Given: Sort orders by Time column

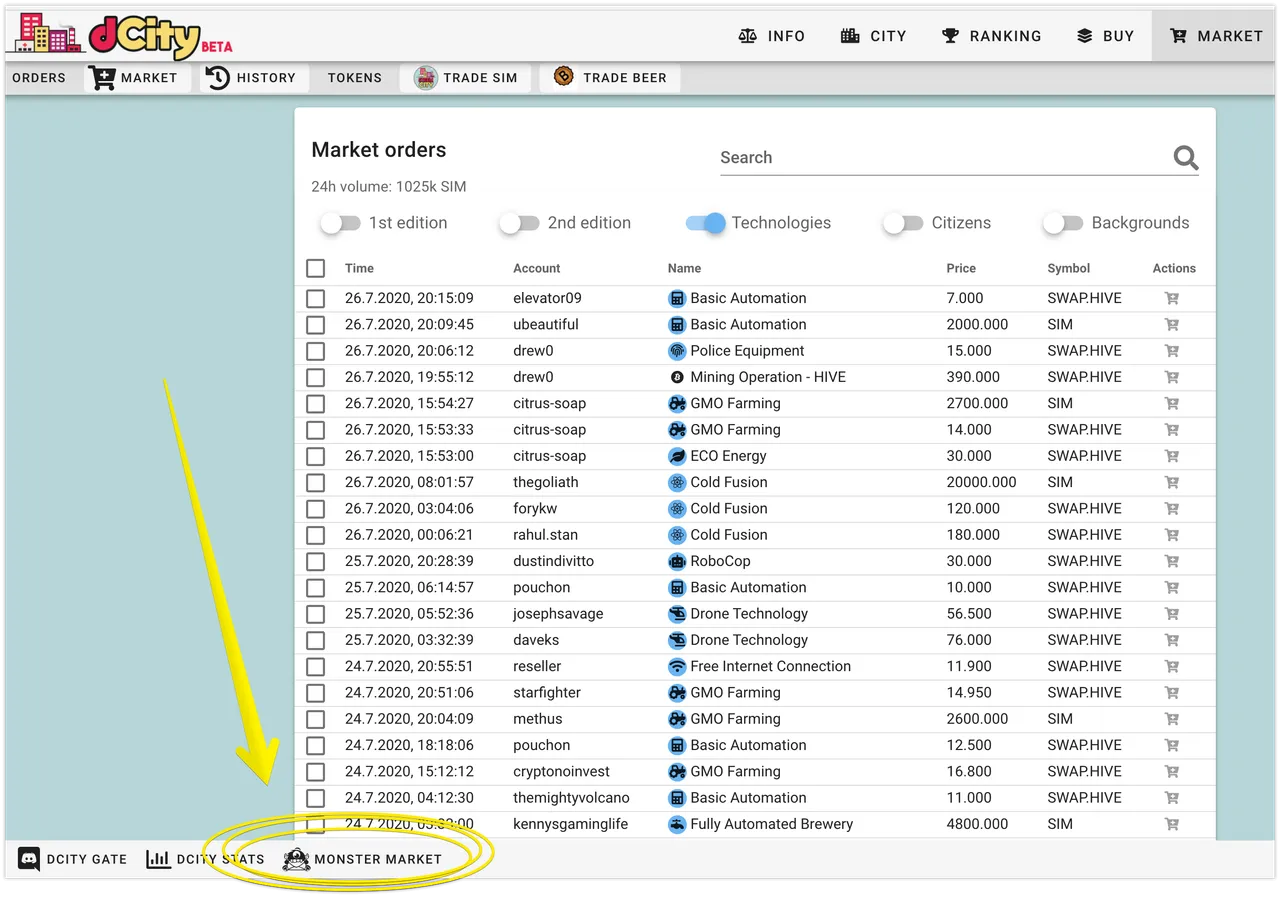Looking at the screenshot, I should (x=359, y=268).
